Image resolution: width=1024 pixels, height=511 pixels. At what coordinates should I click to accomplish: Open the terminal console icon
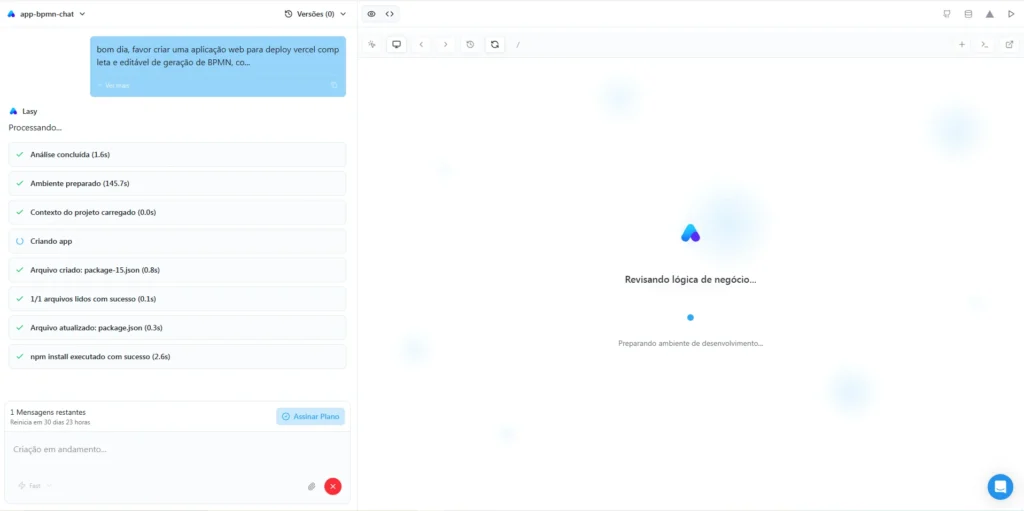point(985,44)
